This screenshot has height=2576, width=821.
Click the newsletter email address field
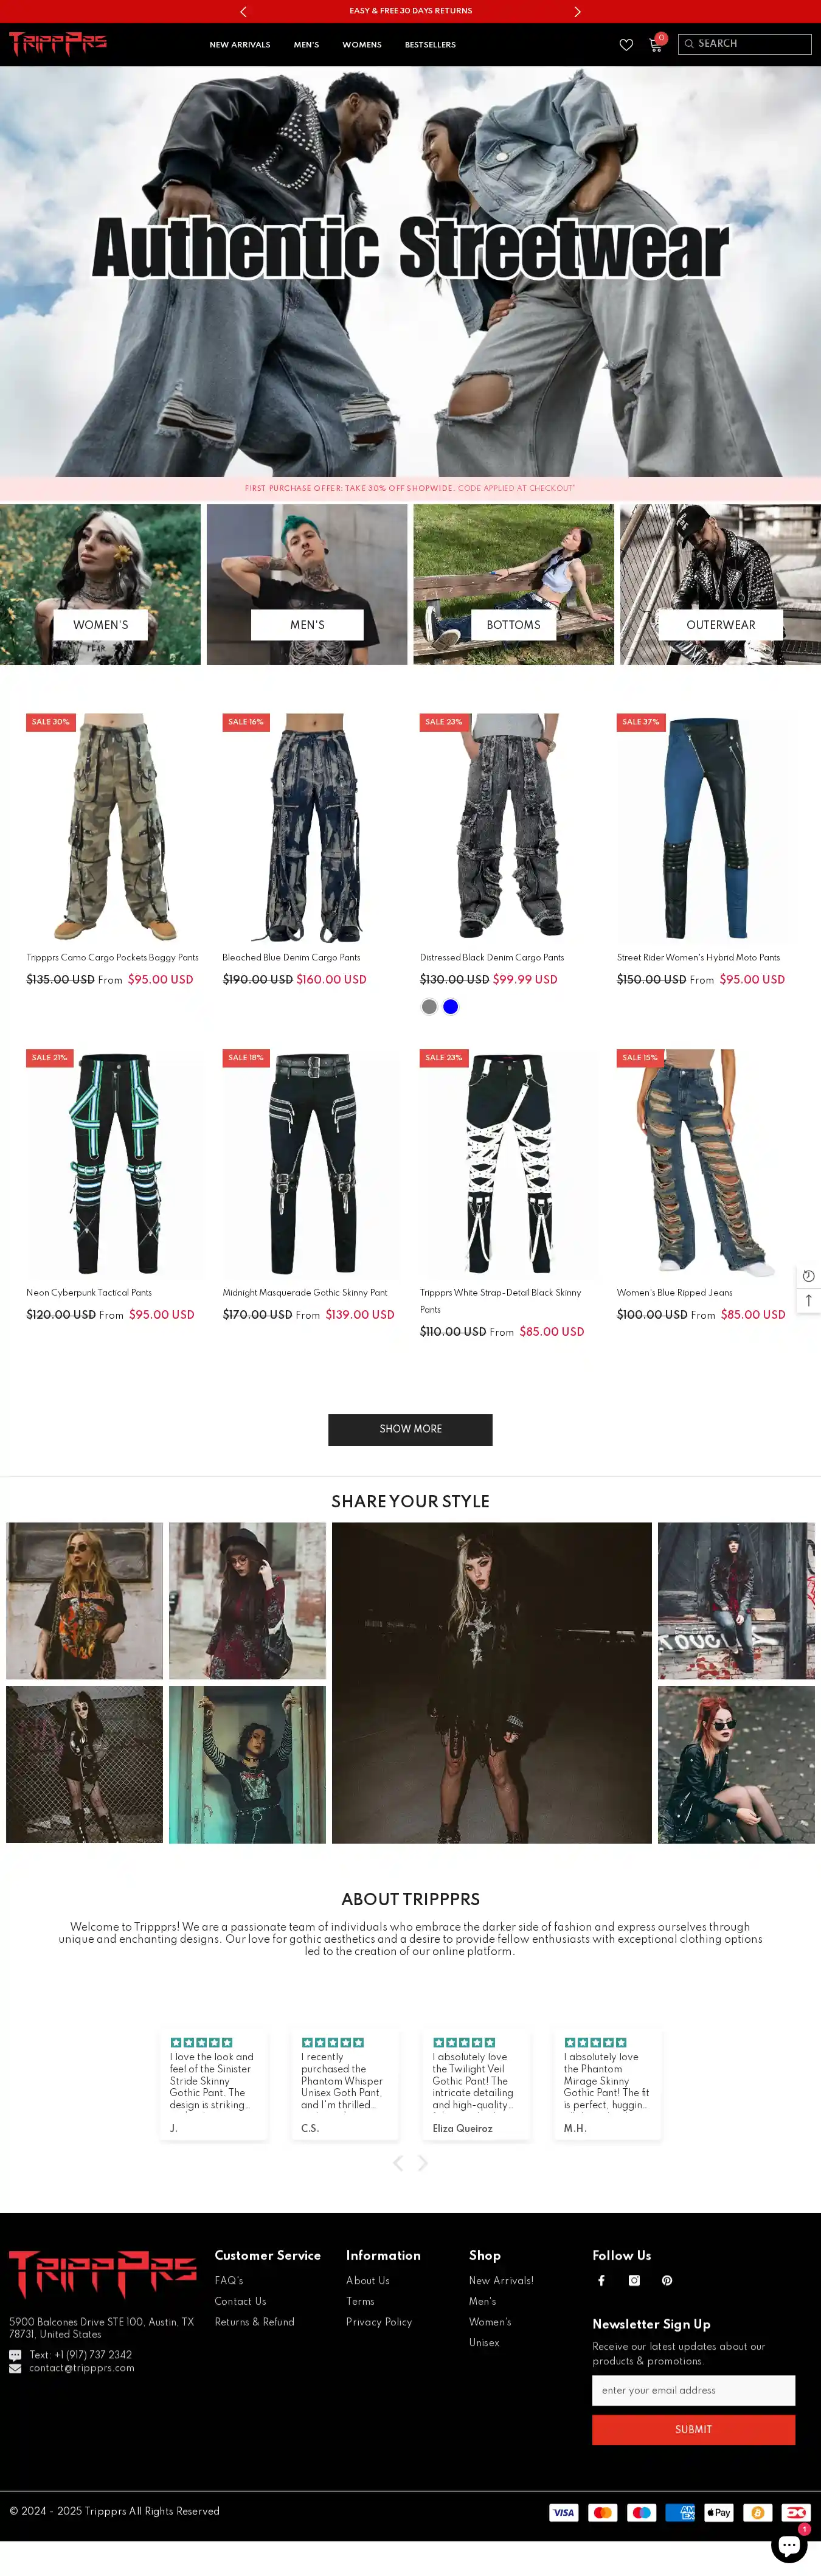pyautogui.click(x=693, y=2390)
